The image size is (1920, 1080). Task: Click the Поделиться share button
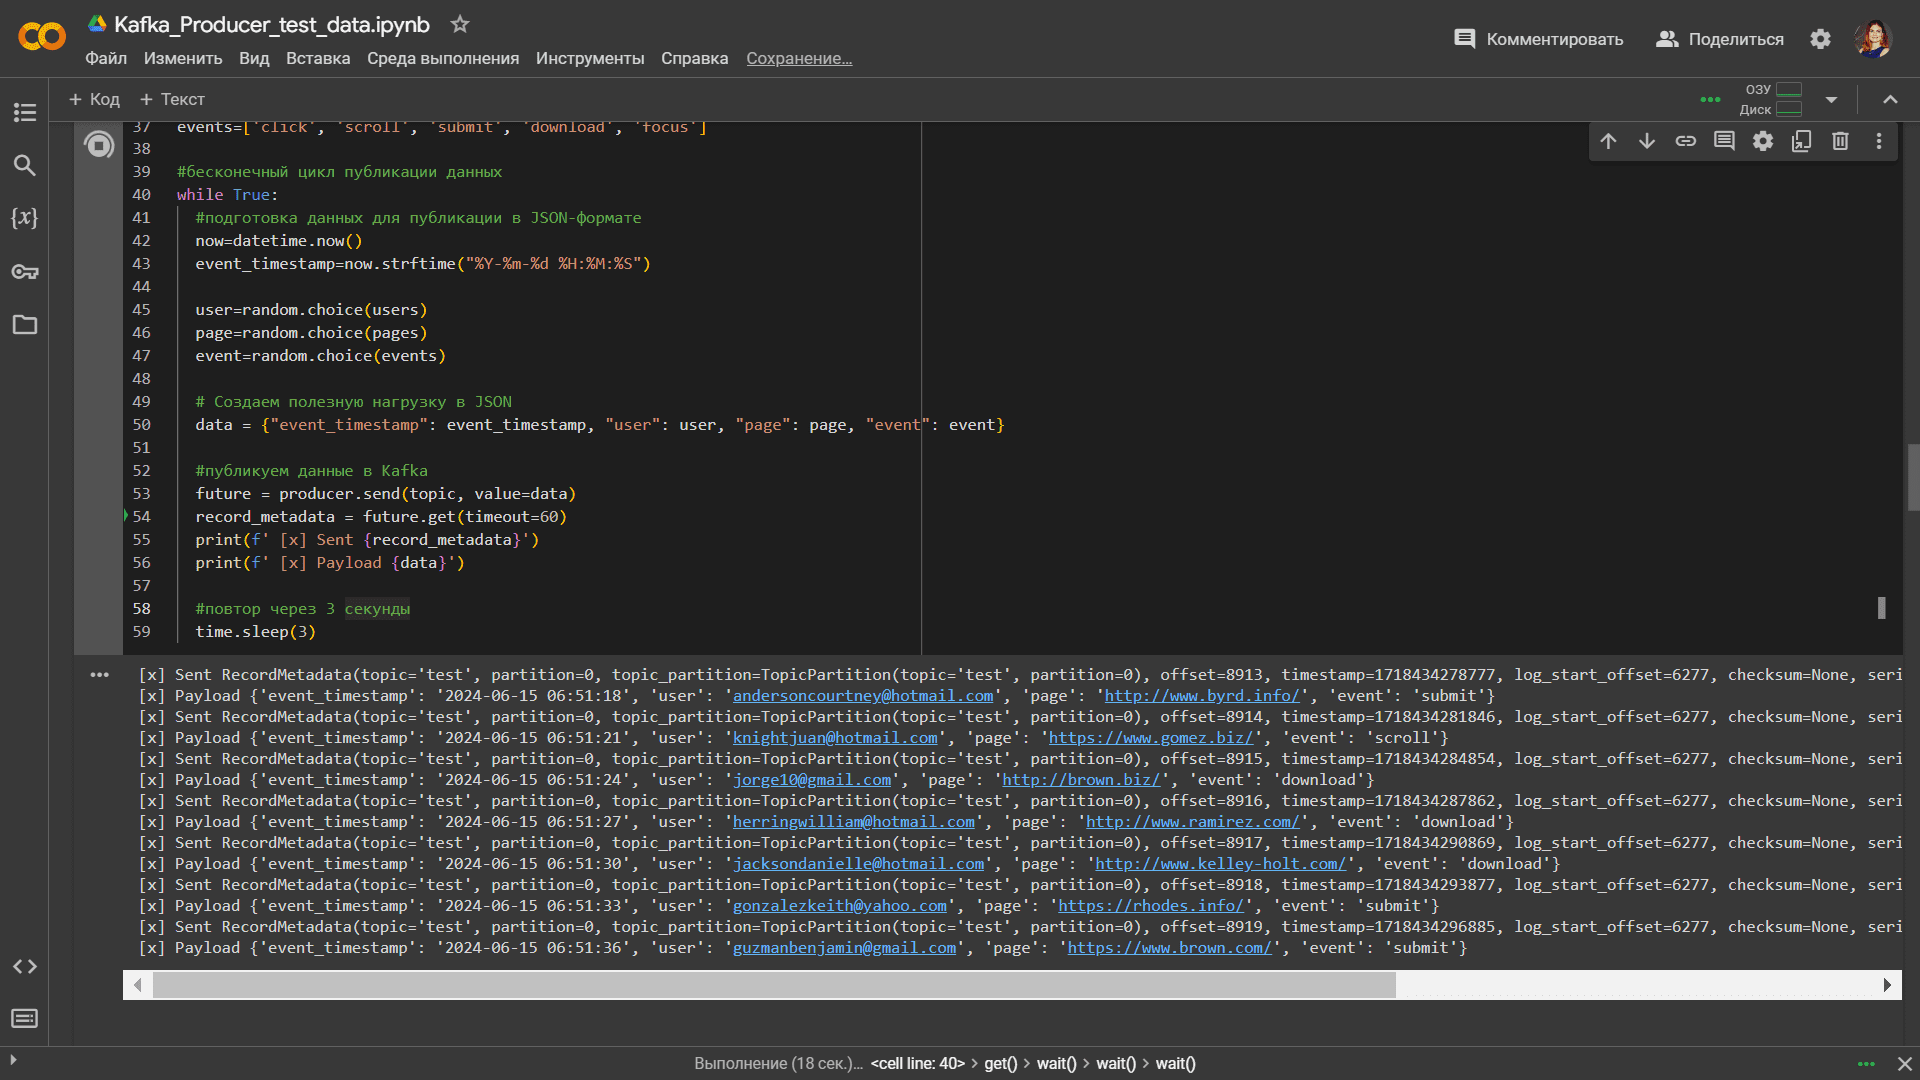[1720, 39]
